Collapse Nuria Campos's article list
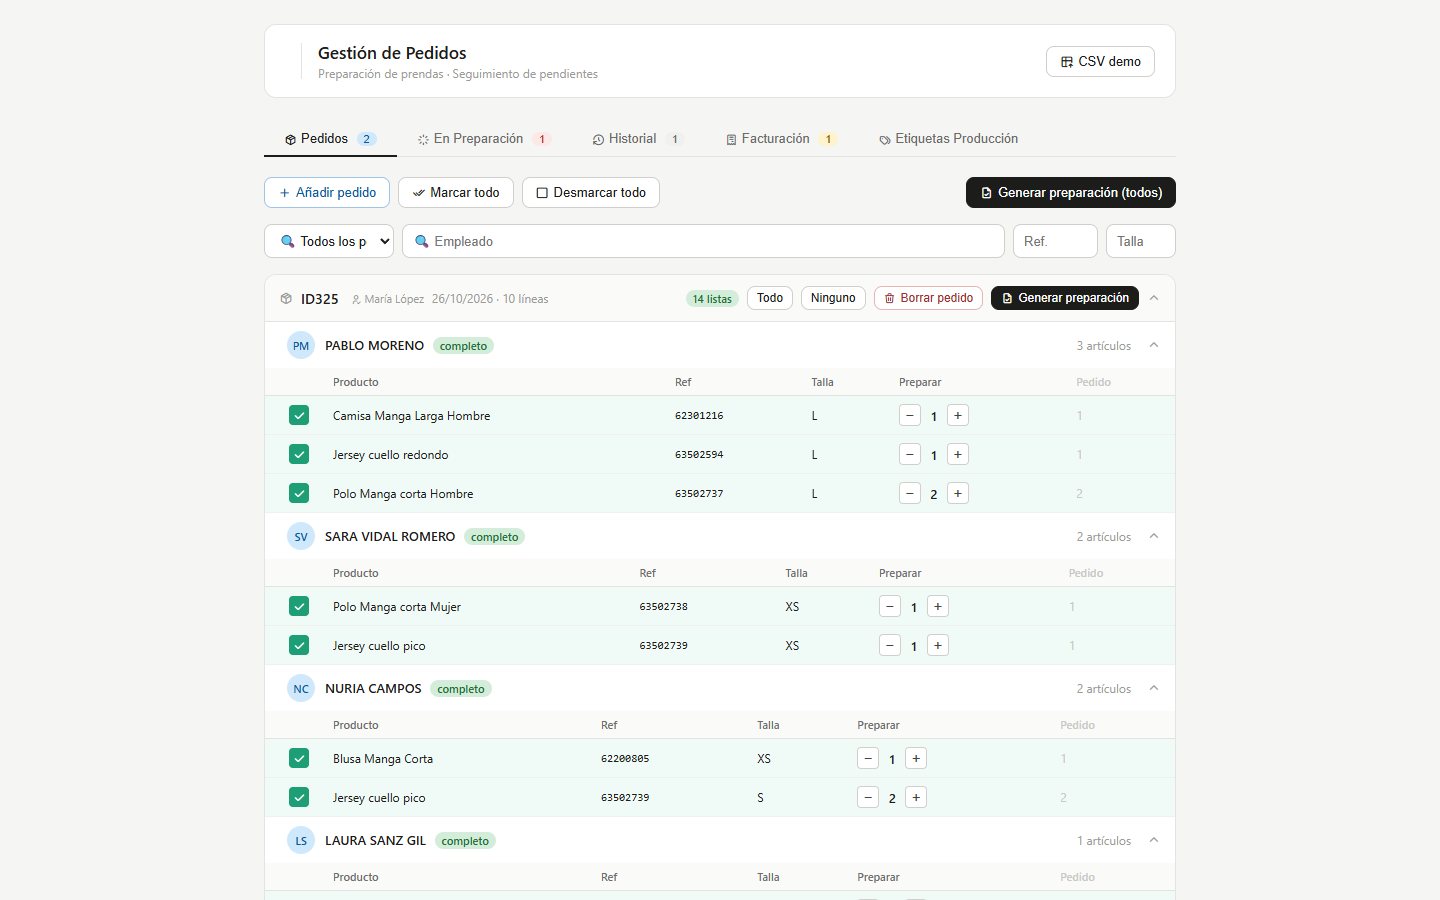This screenshot has height=900, width=1440. point(1154,688)
